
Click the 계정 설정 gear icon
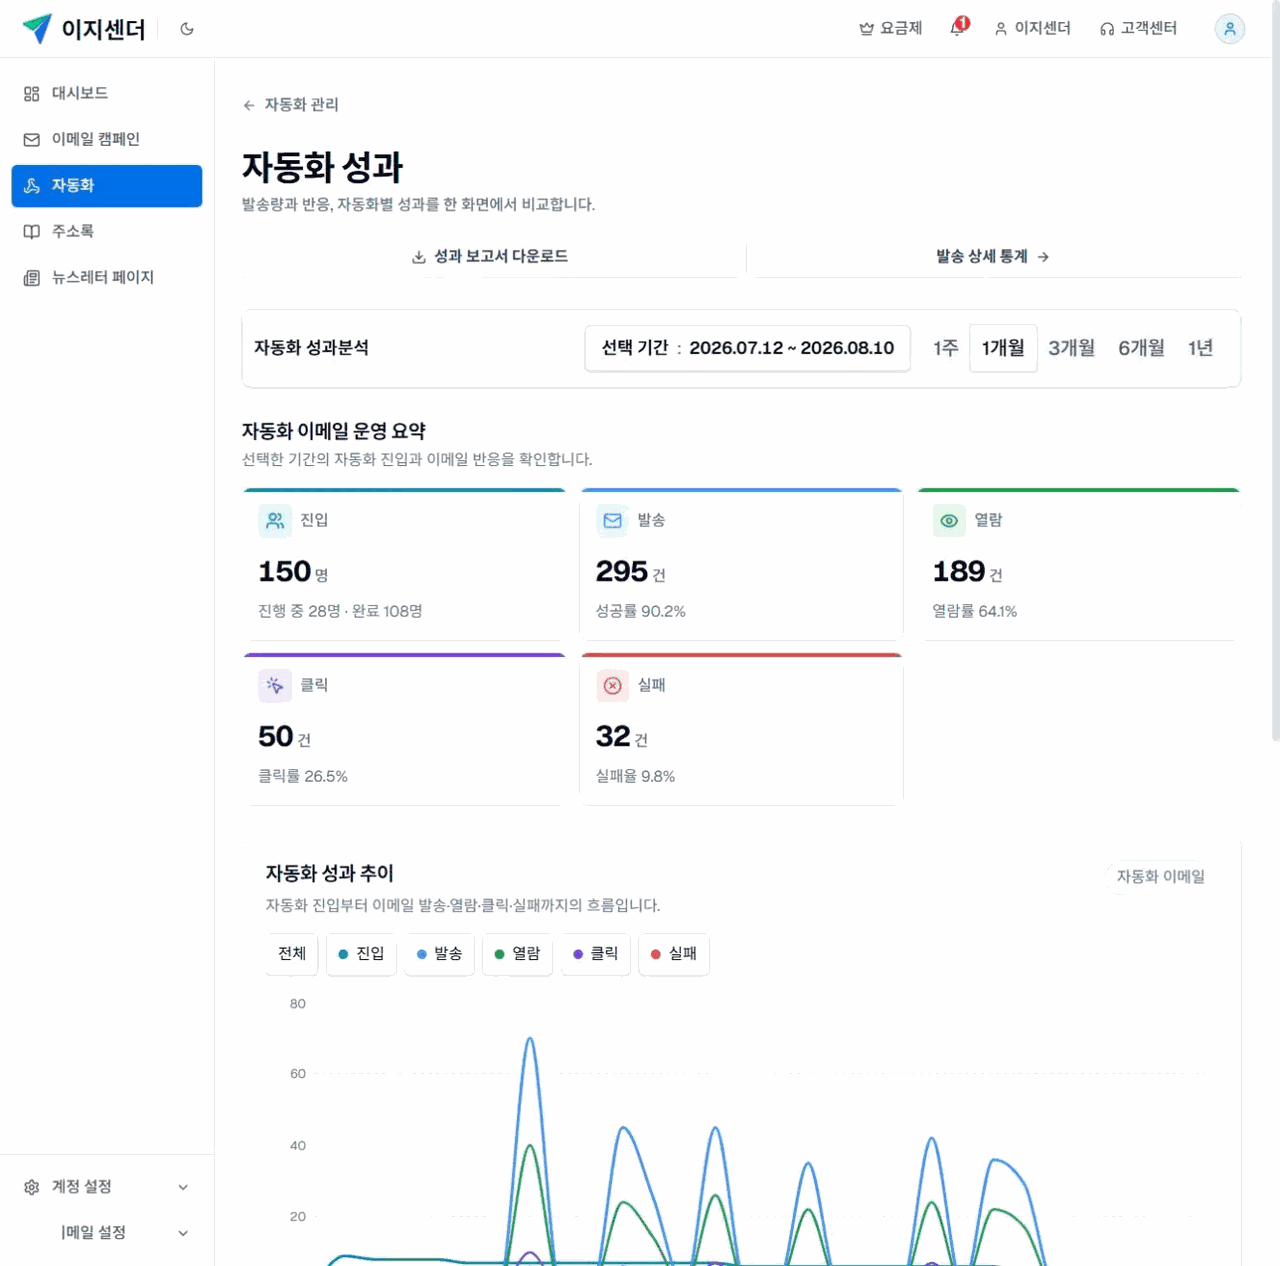click(32, 1187)
